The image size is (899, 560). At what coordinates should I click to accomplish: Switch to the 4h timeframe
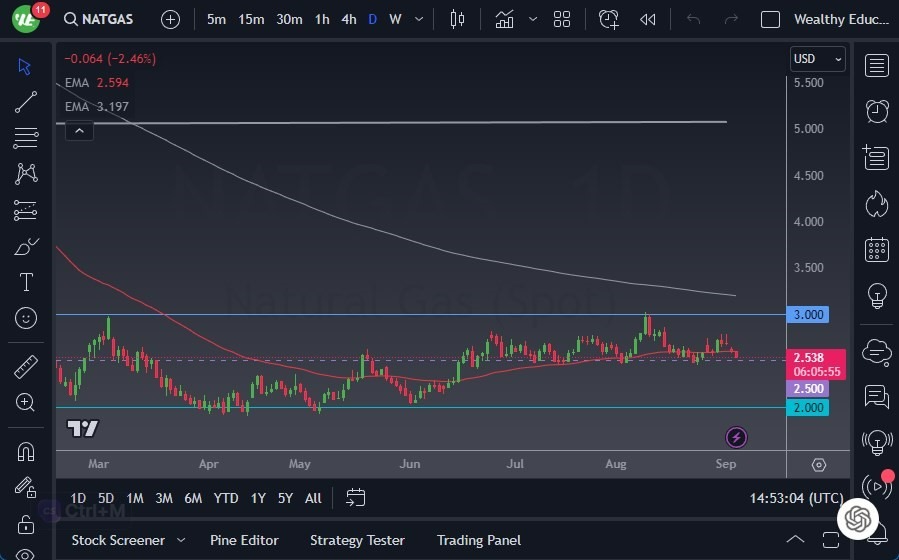(348, 19)
